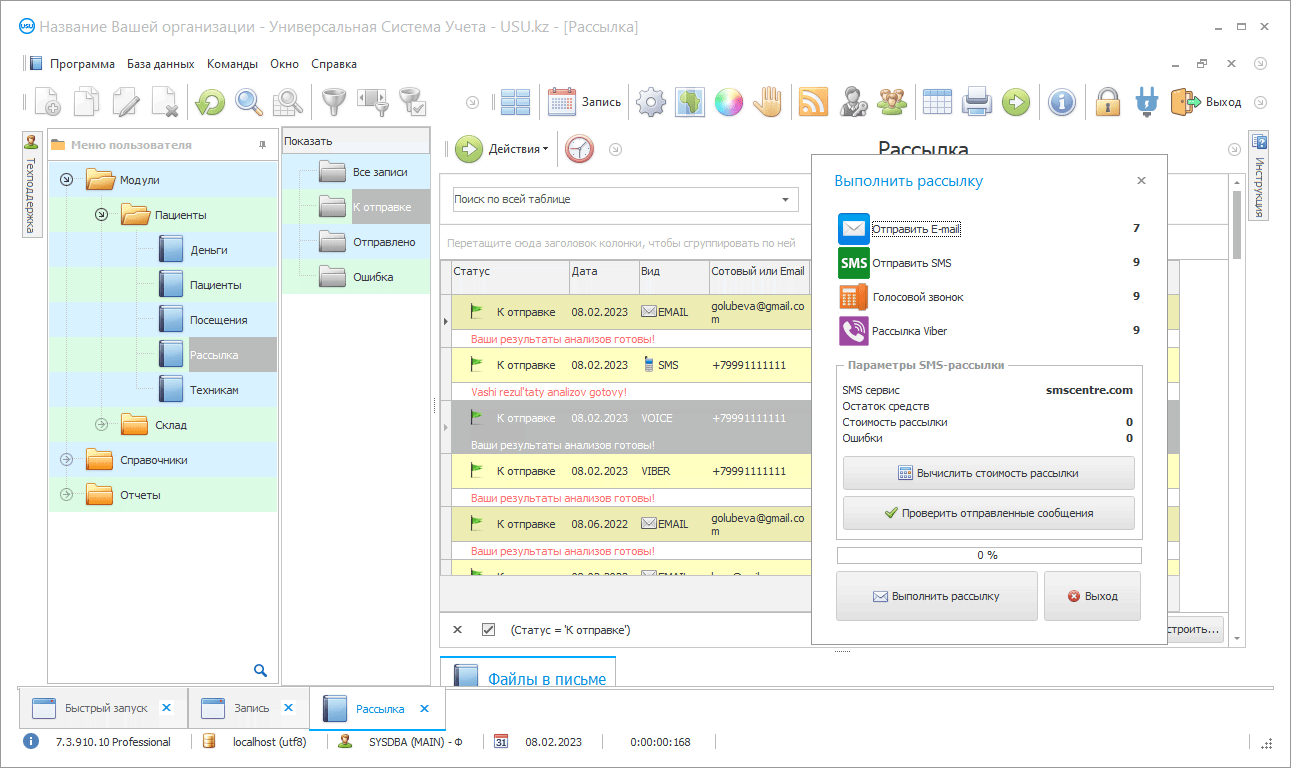1291x768 pixels.
Task: Click the red clock icon
Action: [579, 149]
